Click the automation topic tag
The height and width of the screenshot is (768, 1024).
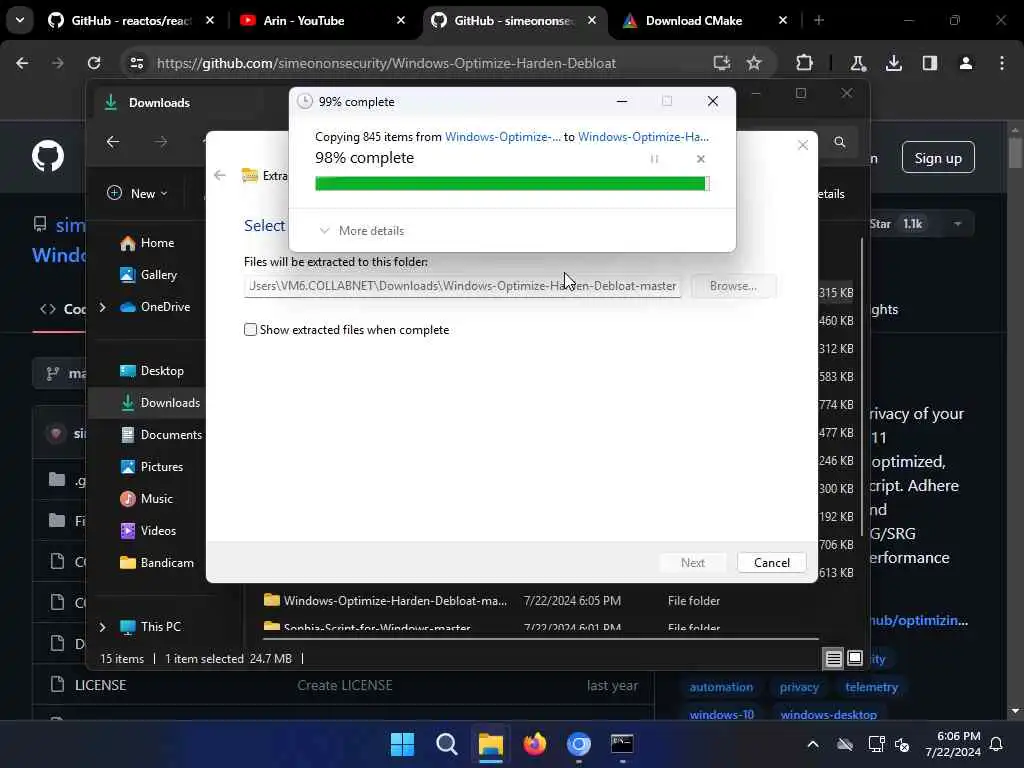click(721, 687)
